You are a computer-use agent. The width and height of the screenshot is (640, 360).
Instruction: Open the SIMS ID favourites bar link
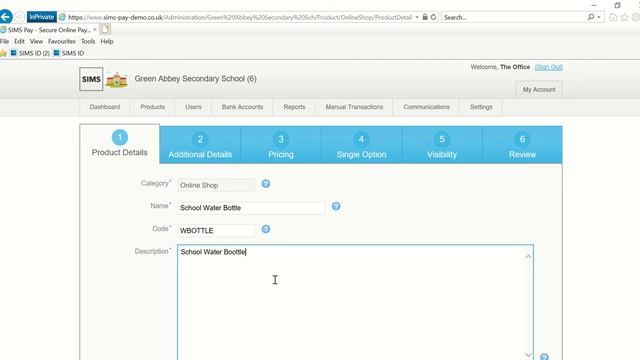[69, 53]
